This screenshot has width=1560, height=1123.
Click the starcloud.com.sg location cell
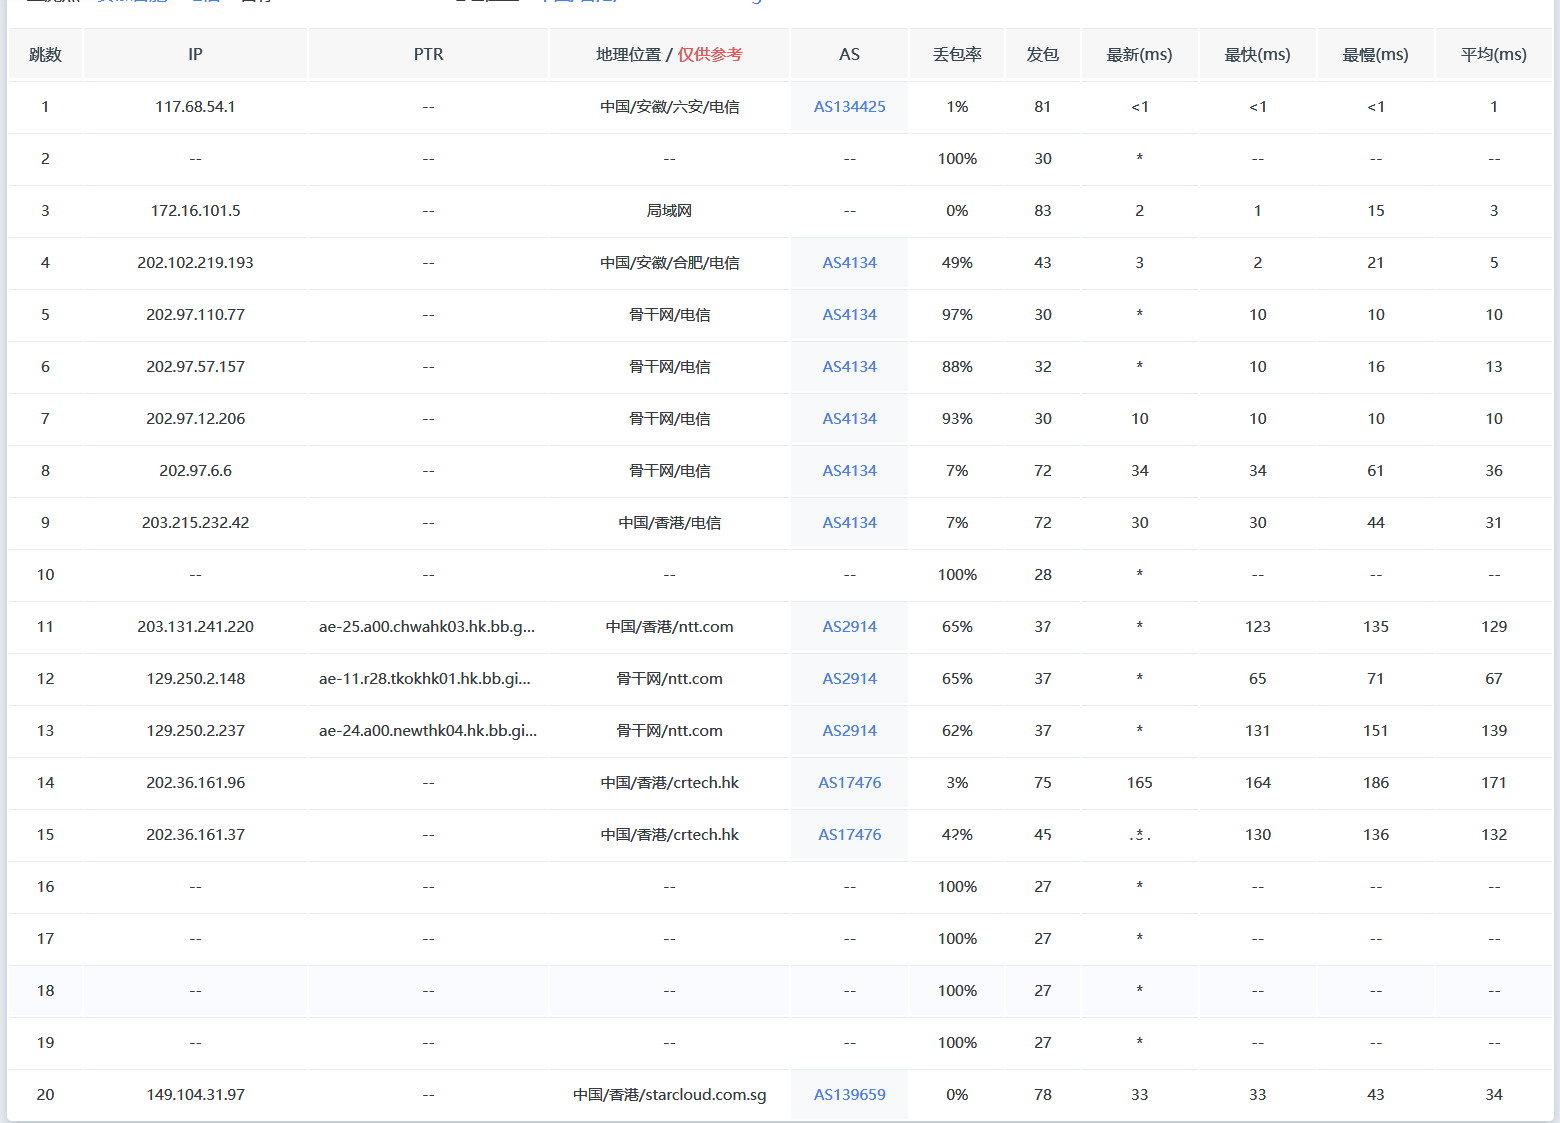tap(669, 1095)
